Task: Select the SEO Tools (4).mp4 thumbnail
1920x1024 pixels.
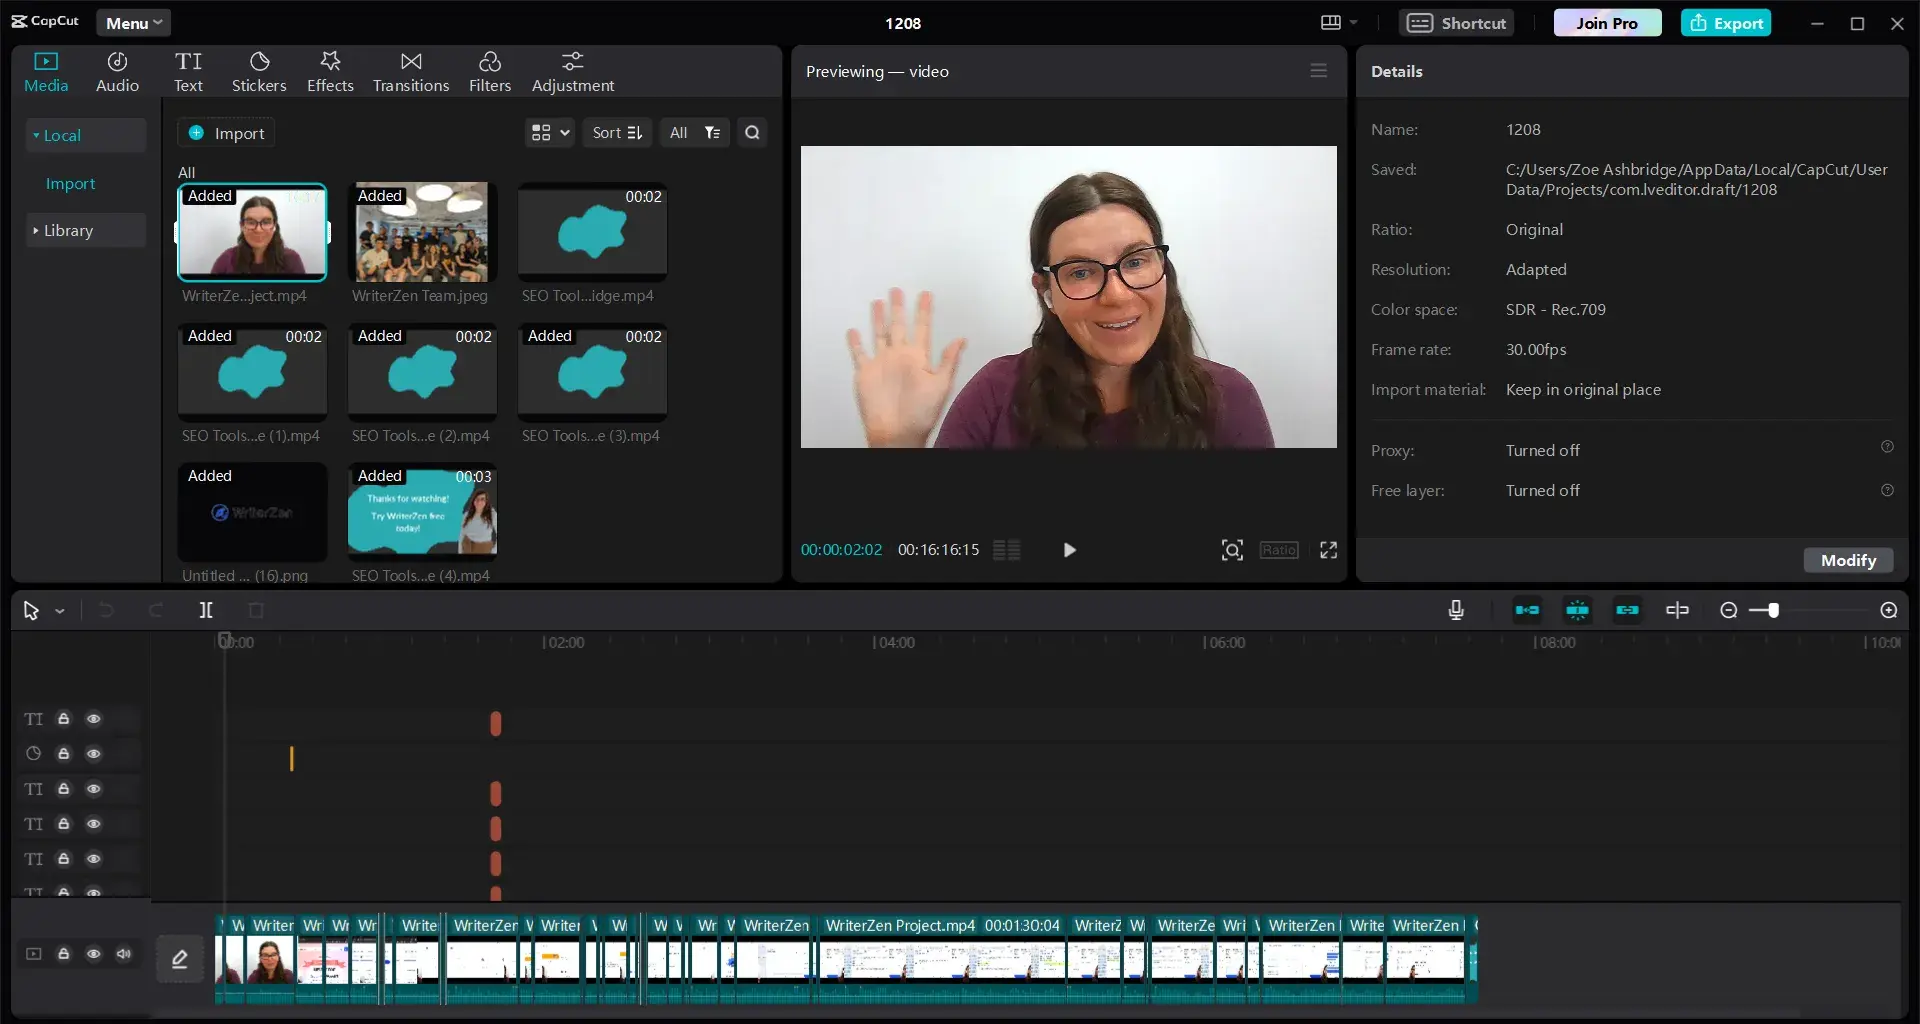Action: point(422,510)
